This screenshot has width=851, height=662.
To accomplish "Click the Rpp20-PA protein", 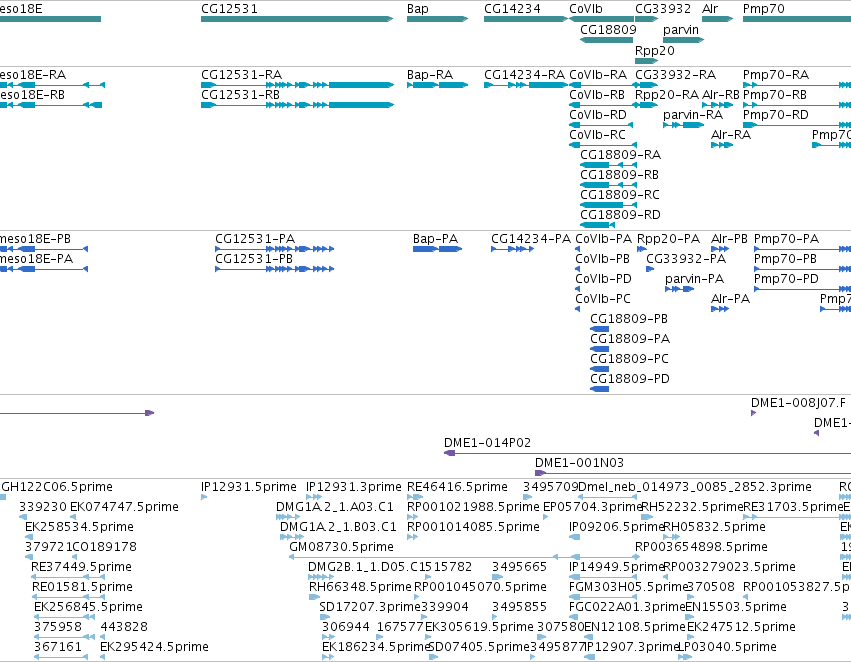I will tap(642, 249).
